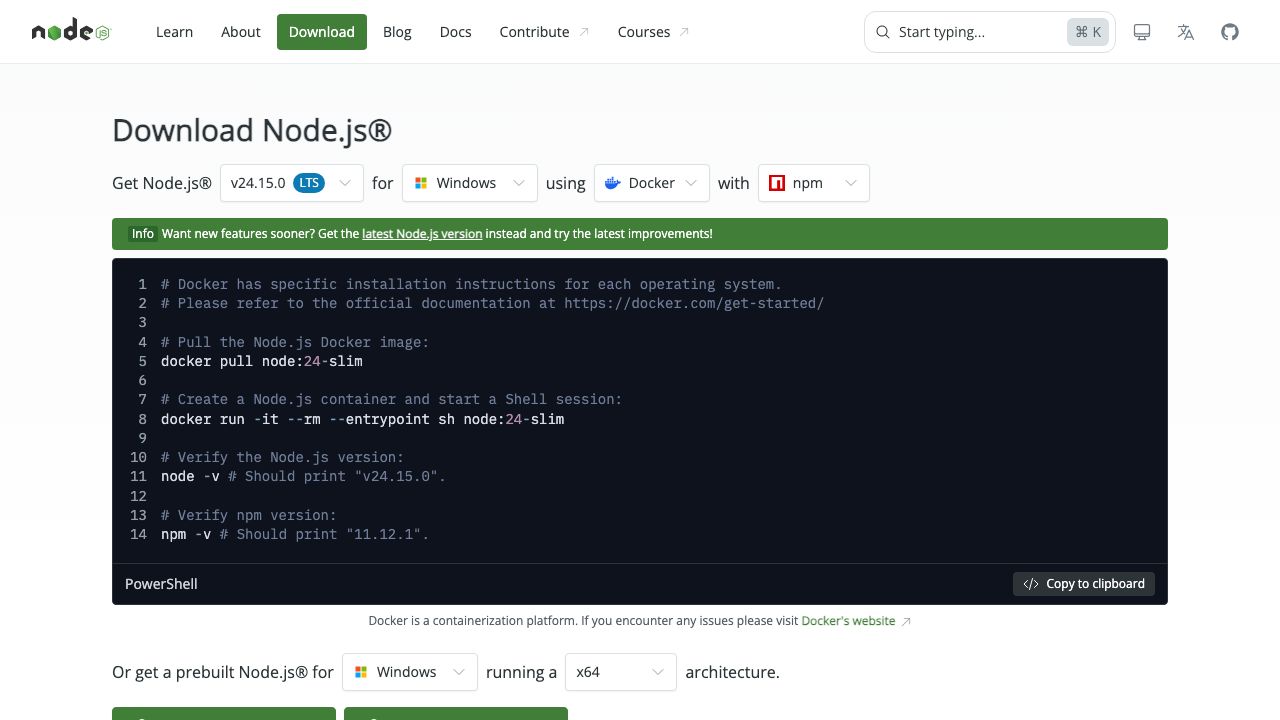
Task: Click the 'docker run -it --rm' command line
Action: click(363, 419)
